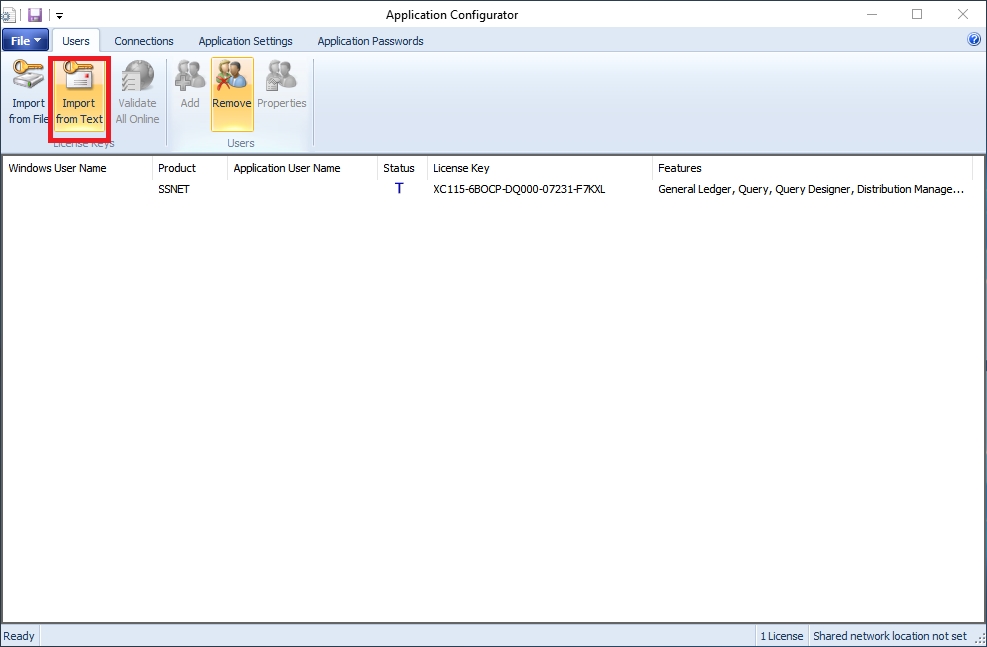This screenshot has height=647, width=987.
Task: Click the Windows User Name column header
Action: coord(56,168)
